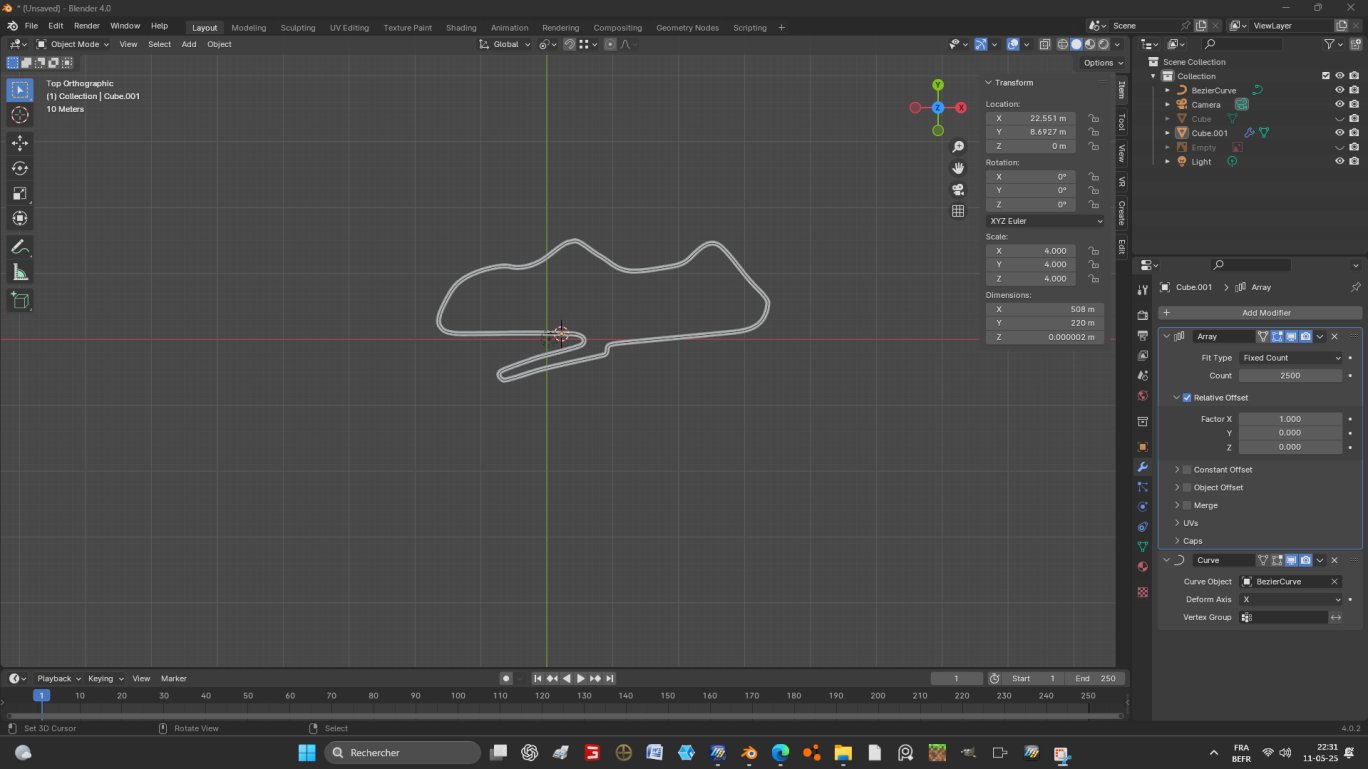Screen dimensions: 1368x769
Task: Enable the Merge checkbox
Action: click(1187, 506)
